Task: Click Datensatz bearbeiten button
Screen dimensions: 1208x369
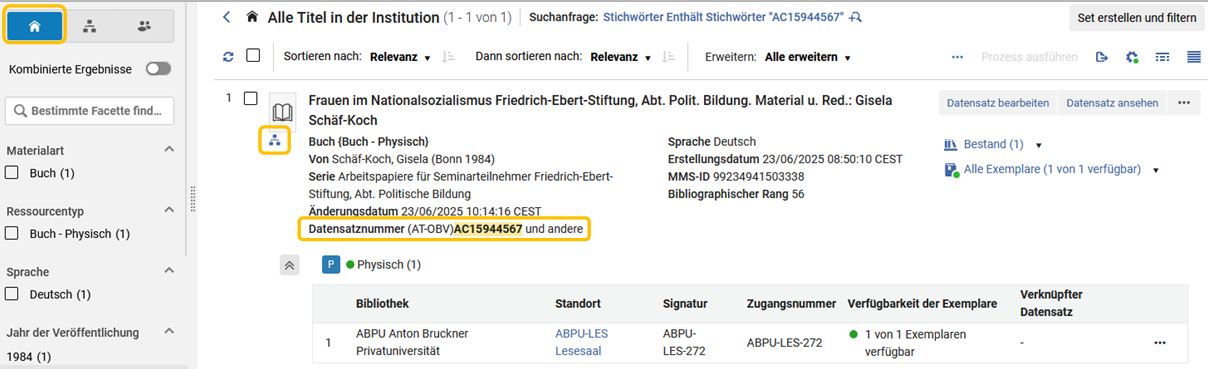Action: [x=998, y=102]
